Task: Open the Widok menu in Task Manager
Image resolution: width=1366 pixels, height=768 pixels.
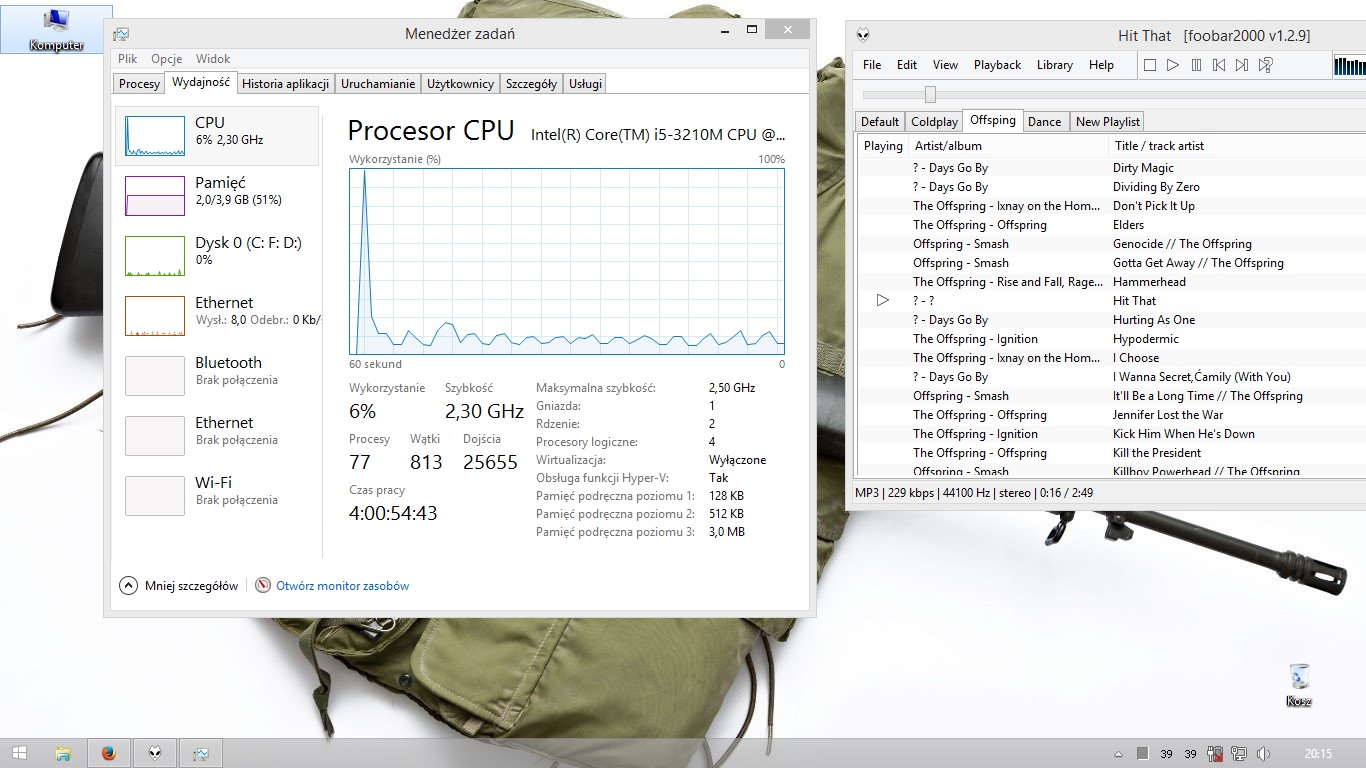Action: click(x=213, y=59)
